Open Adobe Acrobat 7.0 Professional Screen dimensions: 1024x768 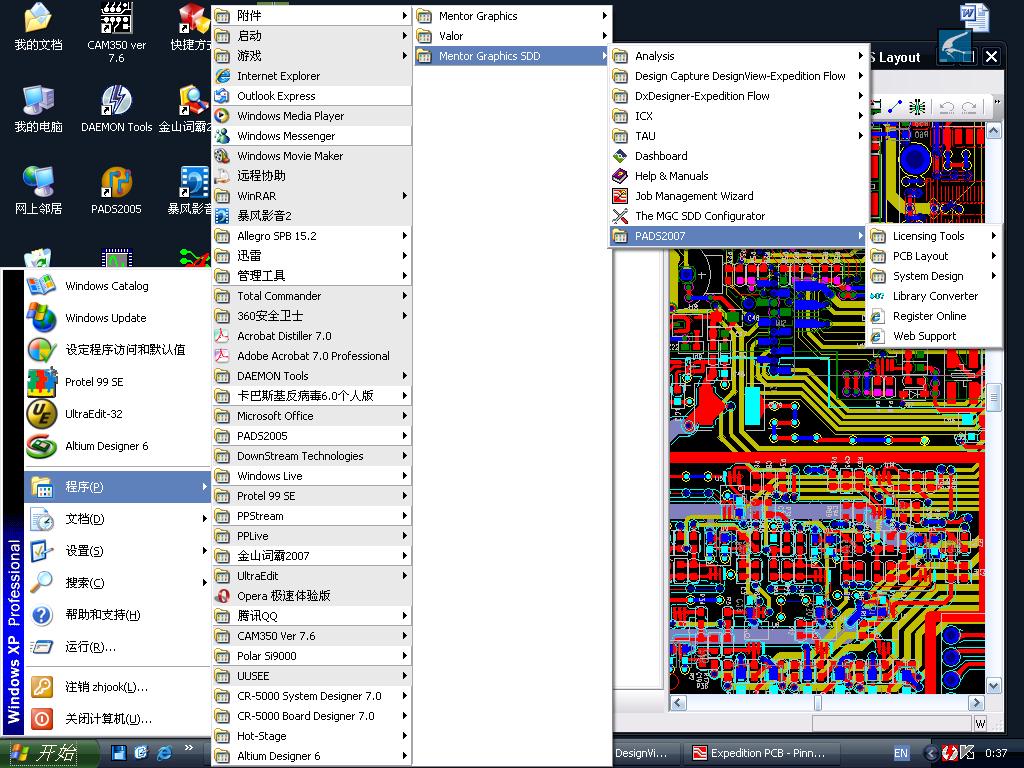[x=312, y=356]
